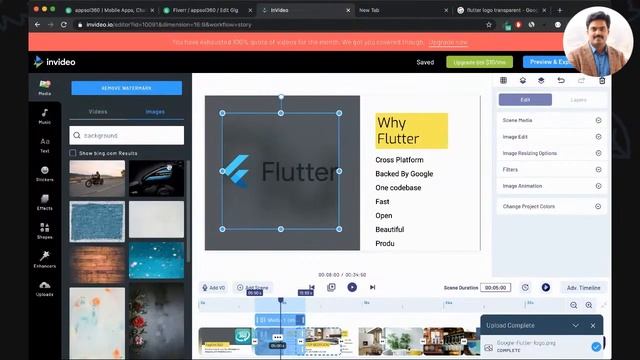Click the Preview & Export button
640x360 pixels.
click(548, 62)
